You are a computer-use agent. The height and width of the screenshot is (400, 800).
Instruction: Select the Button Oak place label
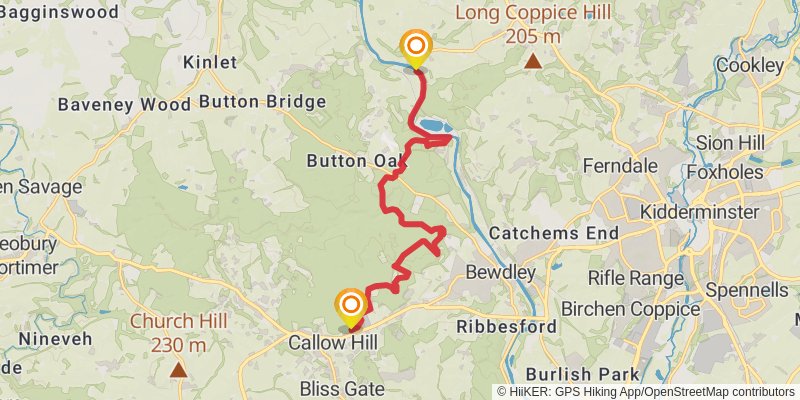click(x=357, y=161)
